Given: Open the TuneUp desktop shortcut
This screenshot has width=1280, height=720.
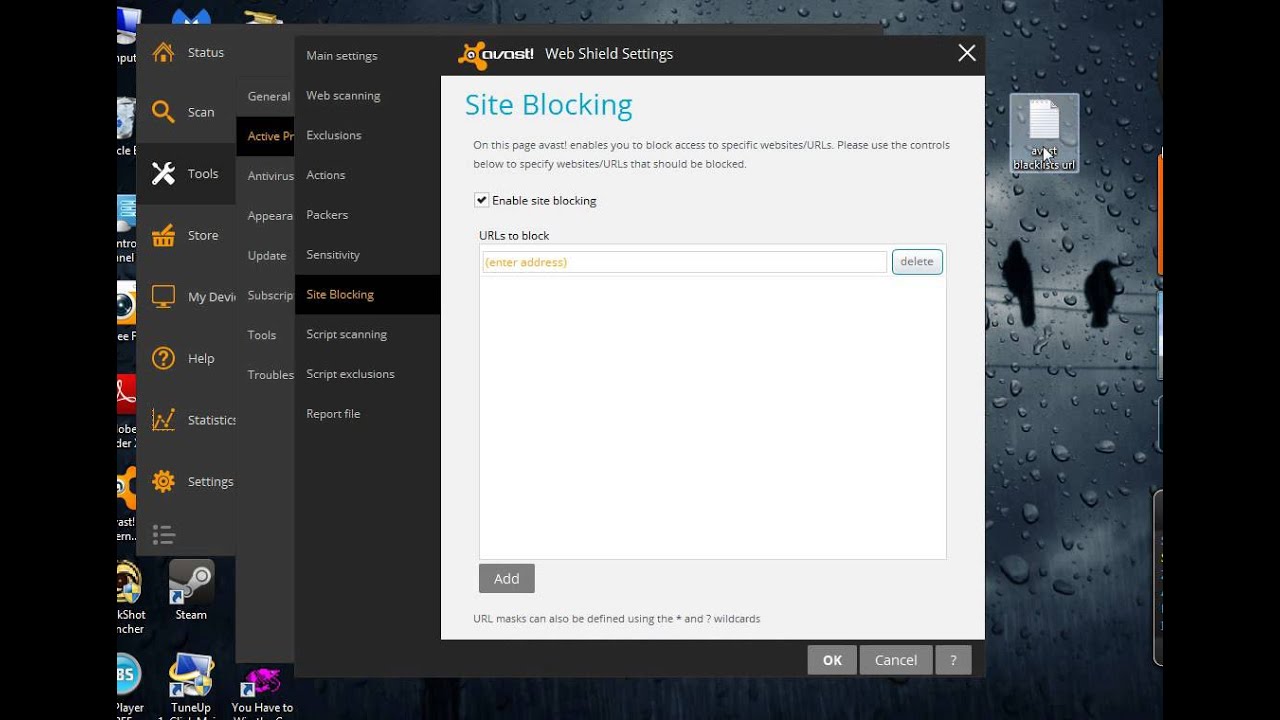Looking at the screenshot, I should point(191,685).
